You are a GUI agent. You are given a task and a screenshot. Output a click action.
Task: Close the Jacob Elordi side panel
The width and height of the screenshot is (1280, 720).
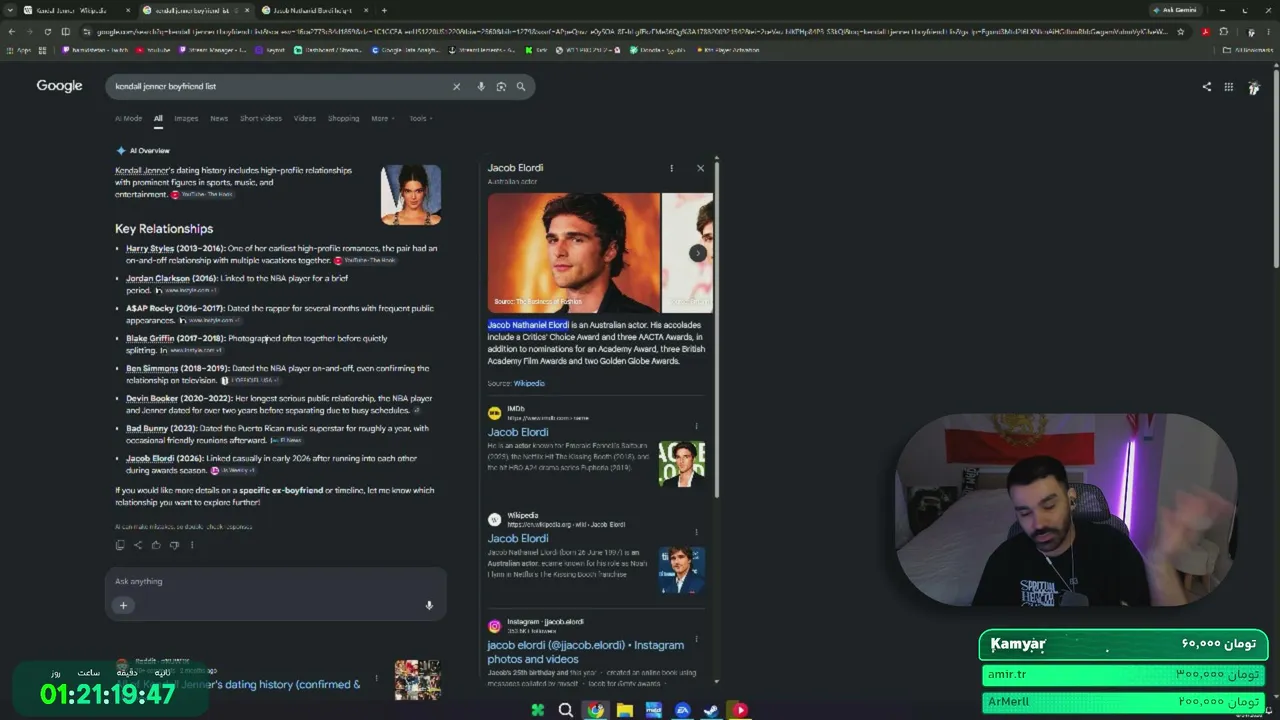click(x=700, y=168)
